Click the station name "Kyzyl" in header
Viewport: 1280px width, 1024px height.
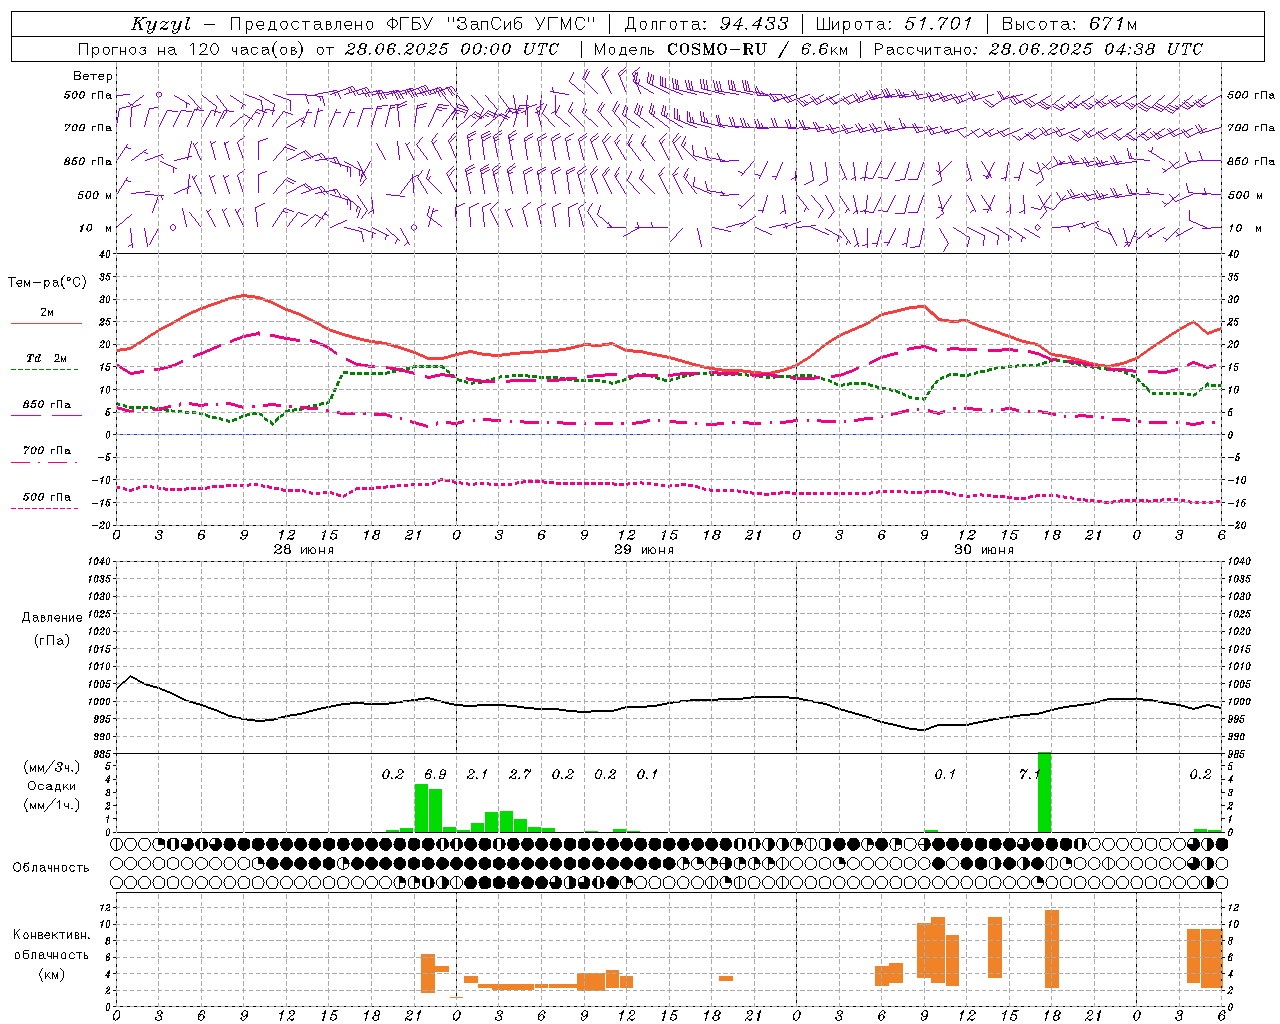(x=160, y=24)
